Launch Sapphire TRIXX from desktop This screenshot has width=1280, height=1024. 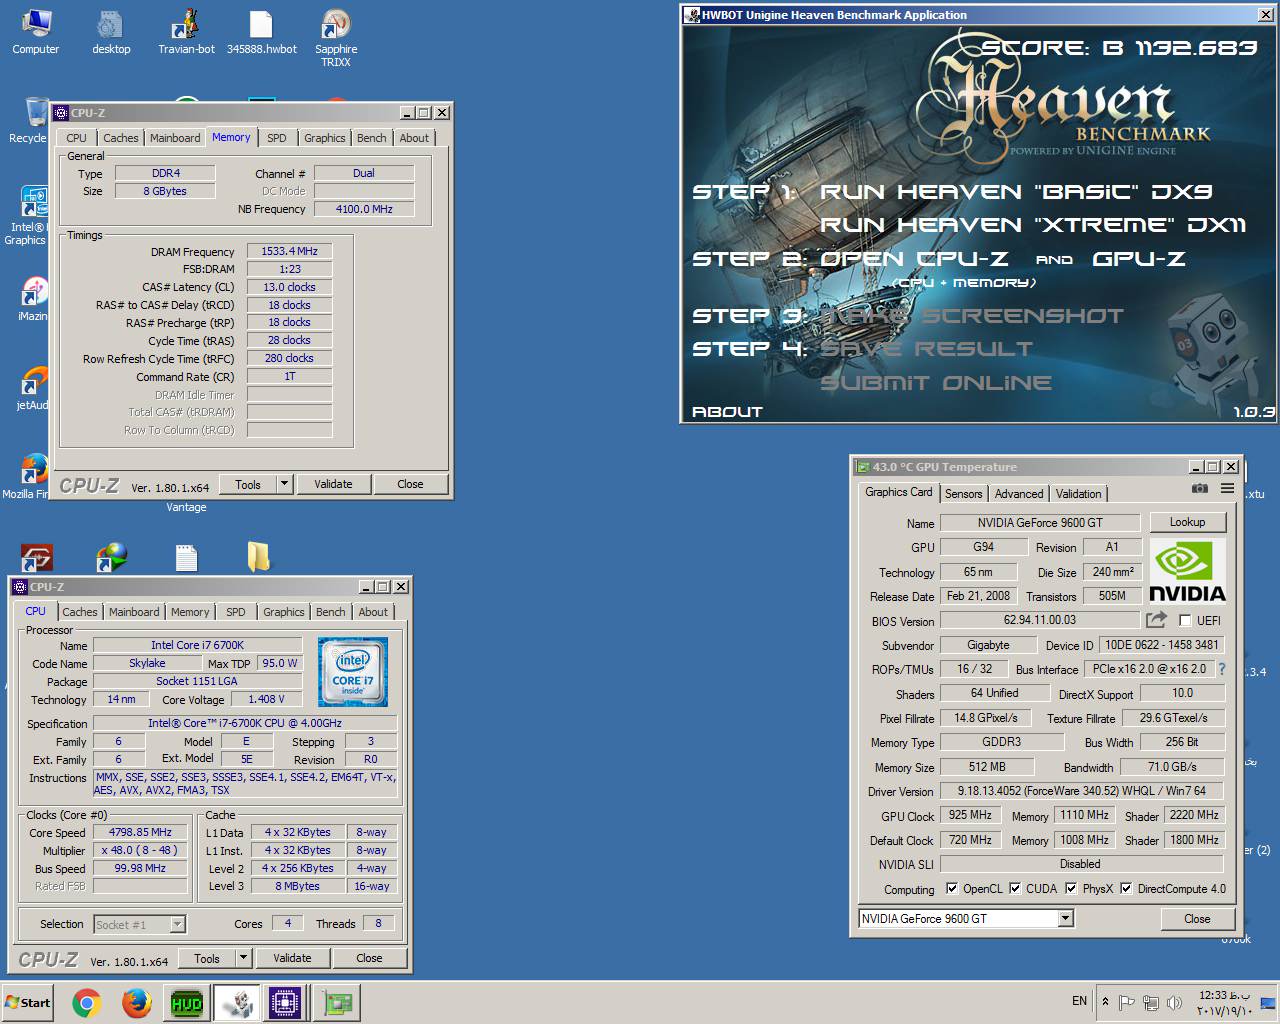[336, 38]
